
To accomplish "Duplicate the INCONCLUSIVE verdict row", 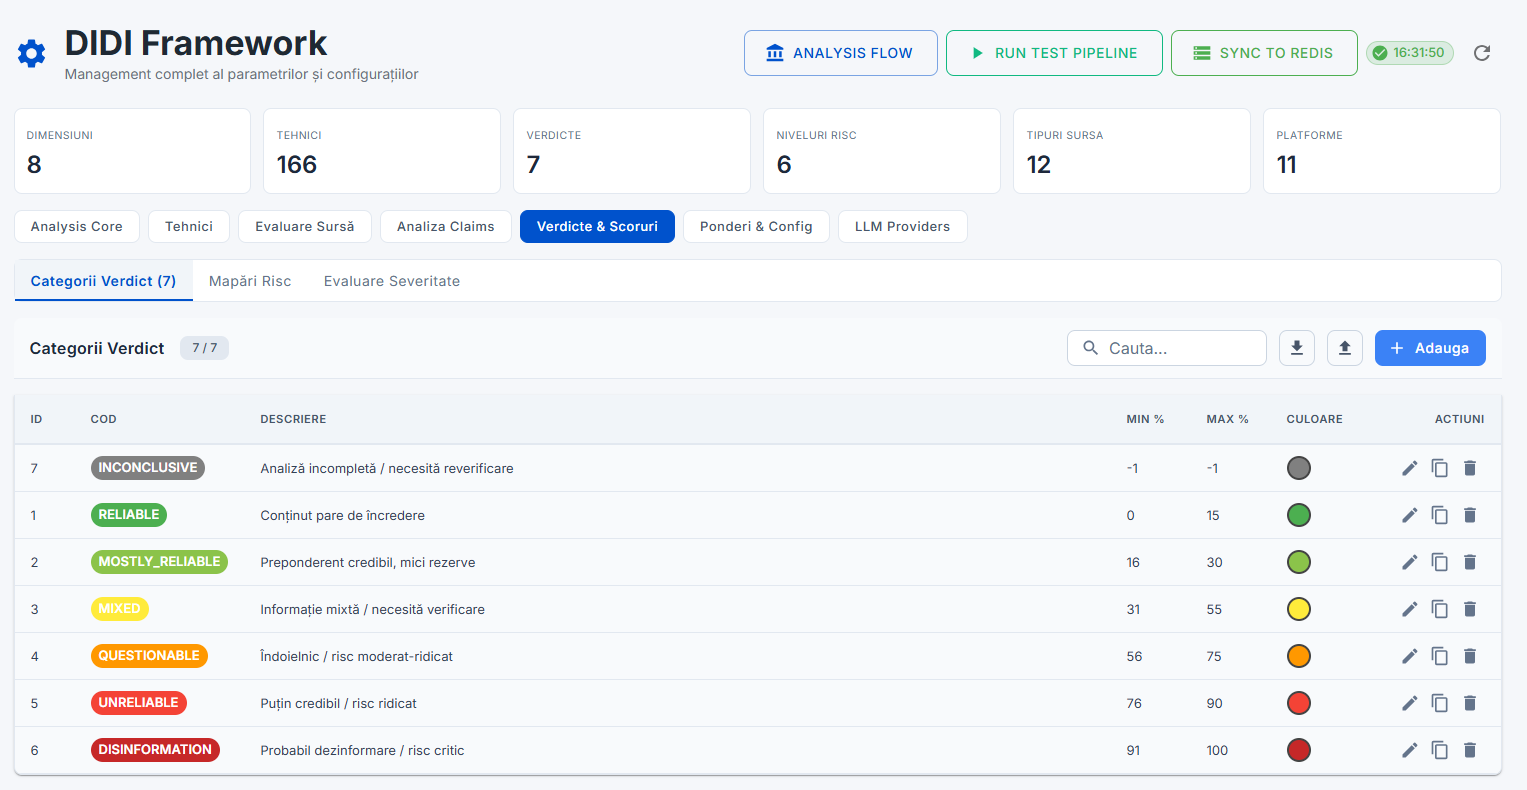I will (x=1440, y=468).
